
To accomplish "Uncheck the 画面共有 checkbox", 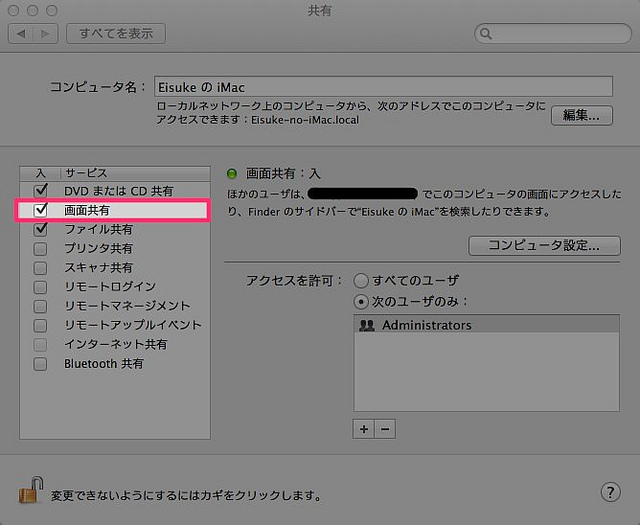I will point(40,210).
